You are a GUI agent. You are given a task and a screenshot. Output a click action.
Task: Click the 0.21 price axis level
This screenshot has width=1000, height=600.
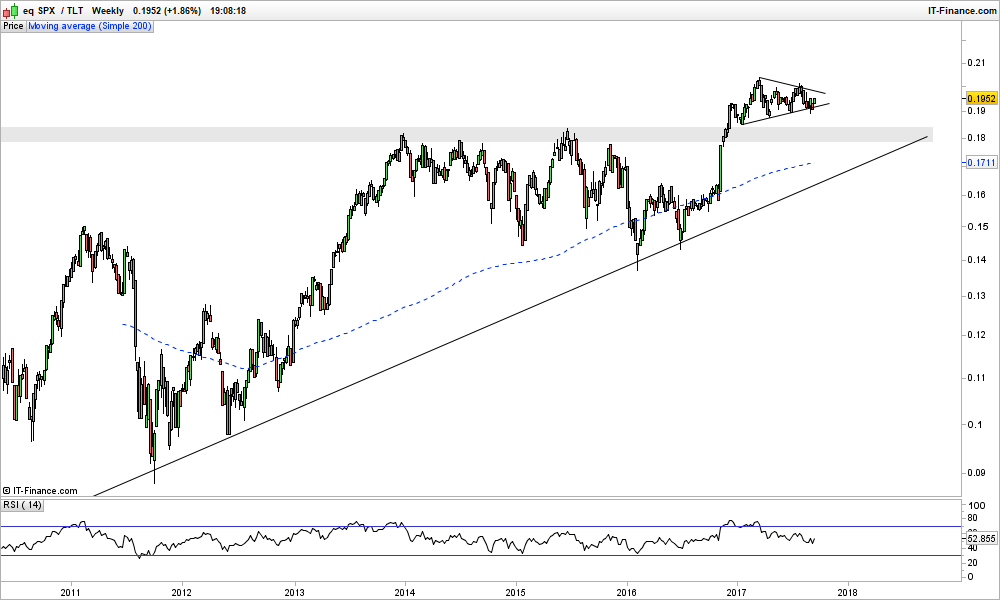coord(975,63)
